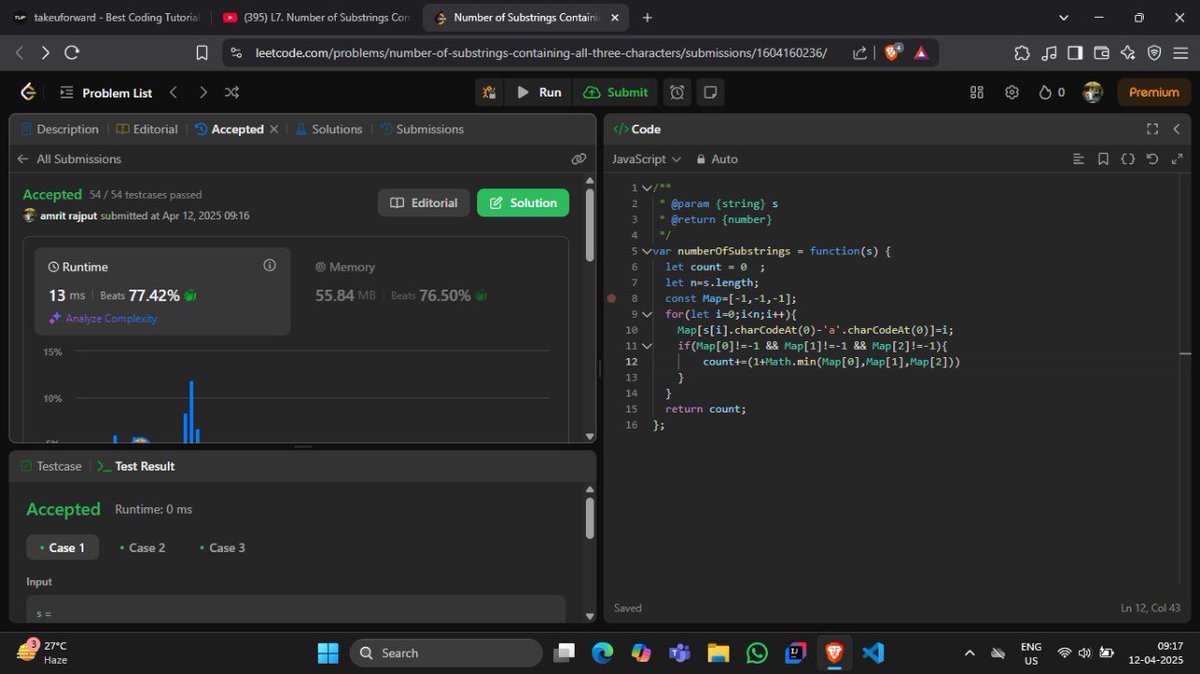Image resolution: width=1200 pixels, height=674 pixels.
Task: Pick a random problem shuffle icon
Action: (x=232, y=92)
